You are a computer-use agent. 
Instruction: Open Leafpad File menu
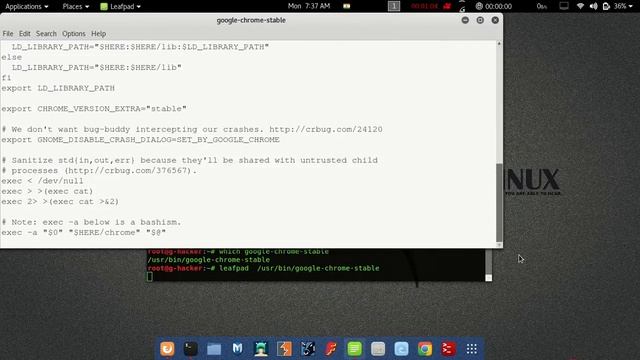pos(8,33)
